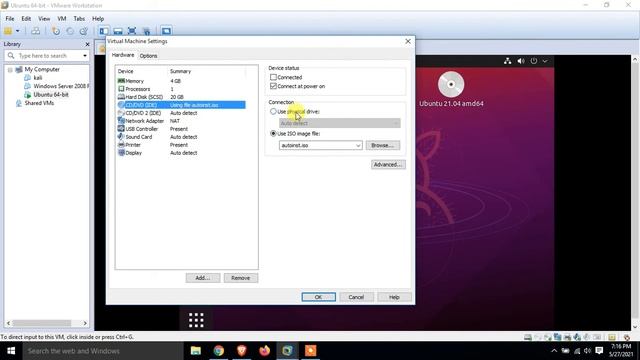Select the Display device
The height and width of the screenshot is (360, 640).
pos(181,153)
